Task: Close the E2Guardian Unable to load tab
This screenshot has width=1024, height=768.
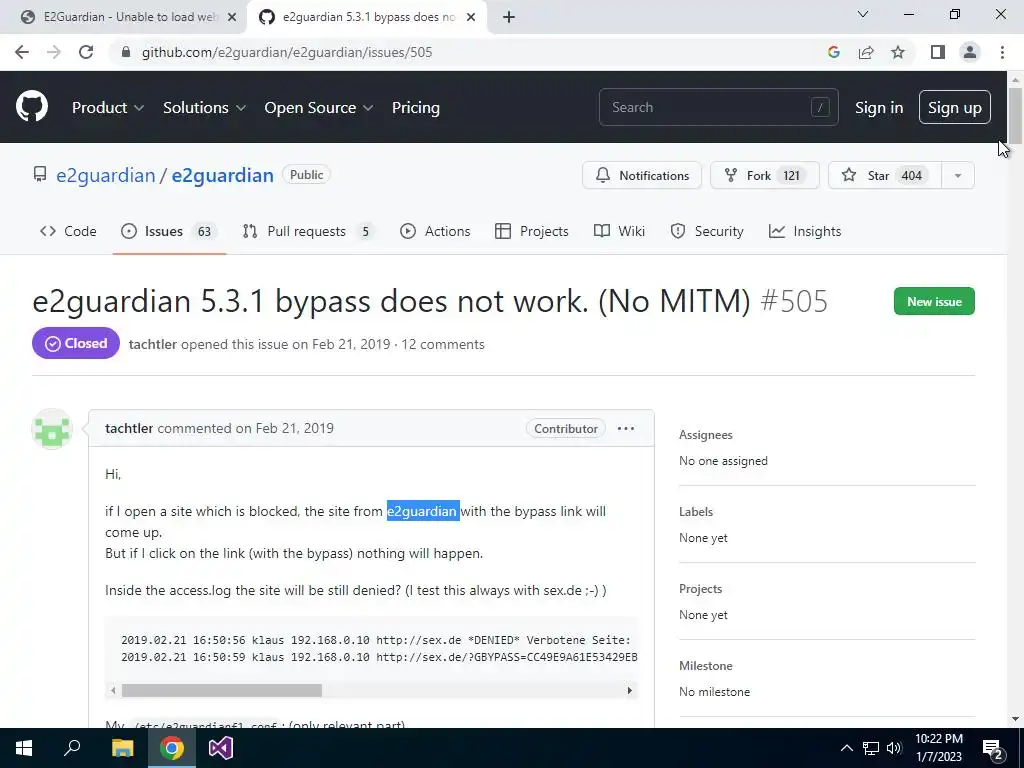Action: pos(232,17)
